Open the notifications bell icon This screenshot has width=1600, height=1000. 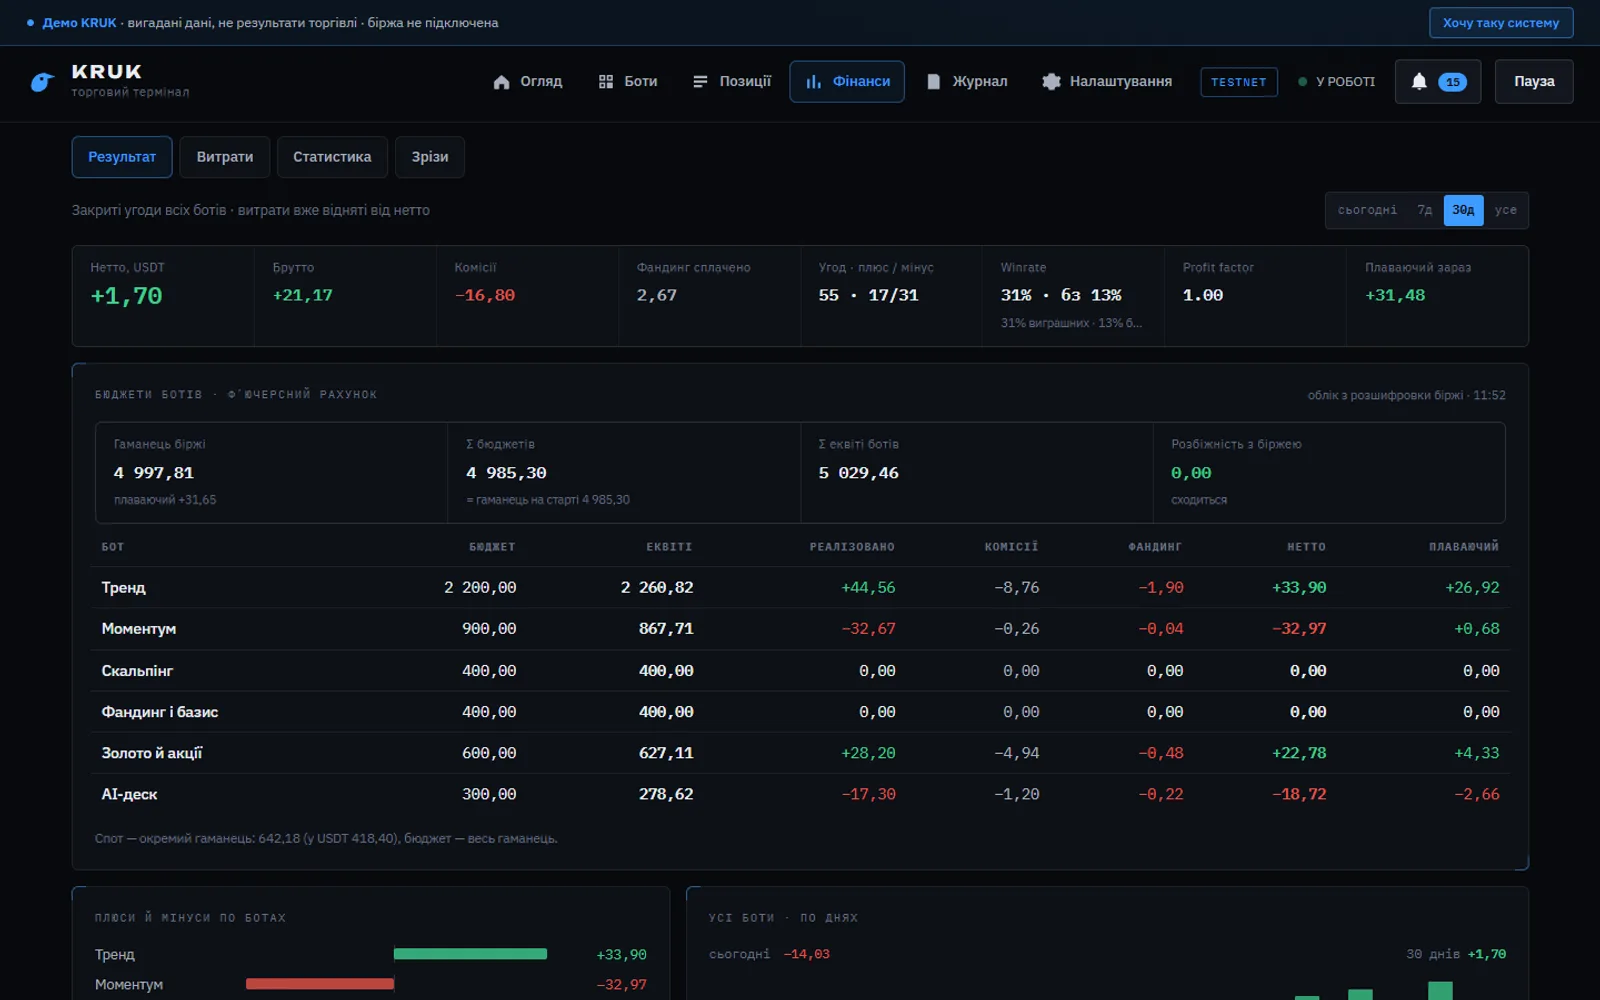coord(1419,82)
